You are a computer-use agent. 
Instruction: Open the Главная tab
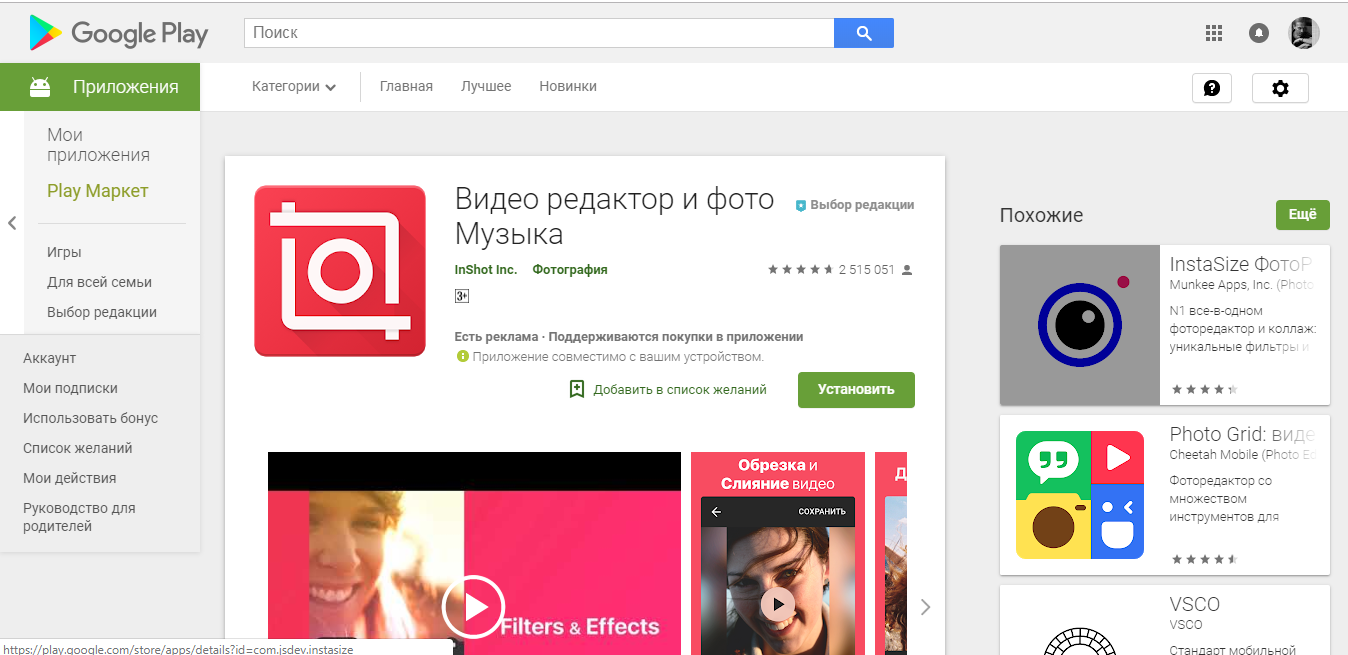click(x=406, y=87)
